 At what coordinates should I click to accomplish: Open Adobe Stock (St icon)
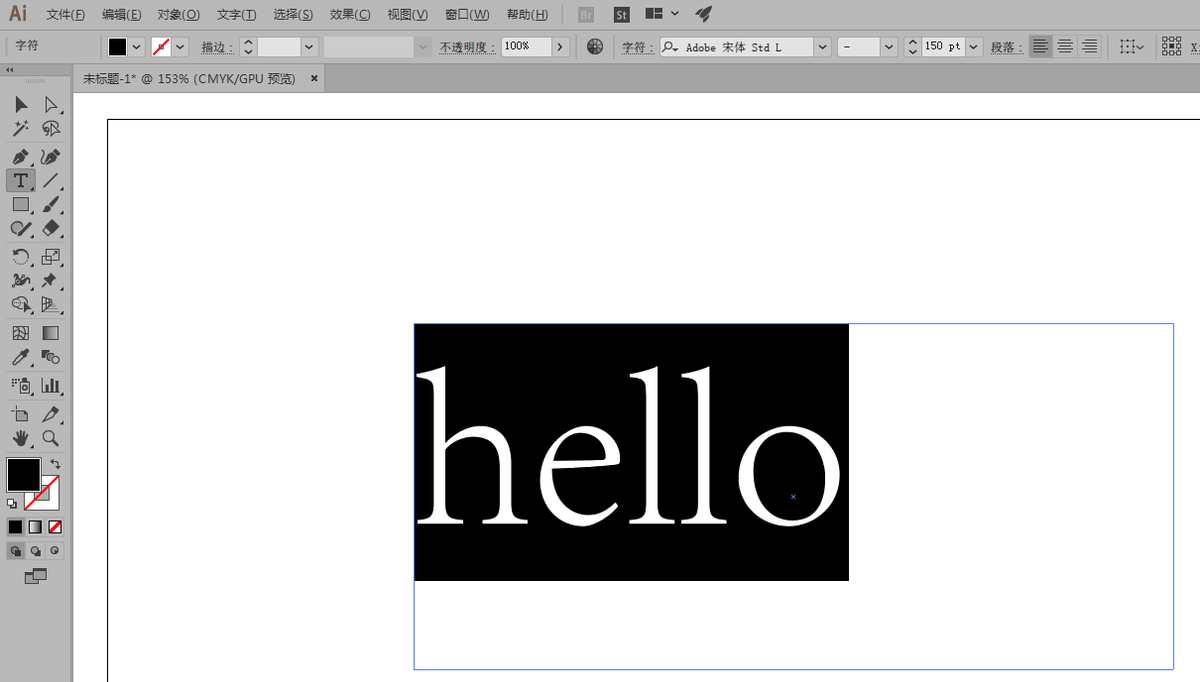coord(621,15)
